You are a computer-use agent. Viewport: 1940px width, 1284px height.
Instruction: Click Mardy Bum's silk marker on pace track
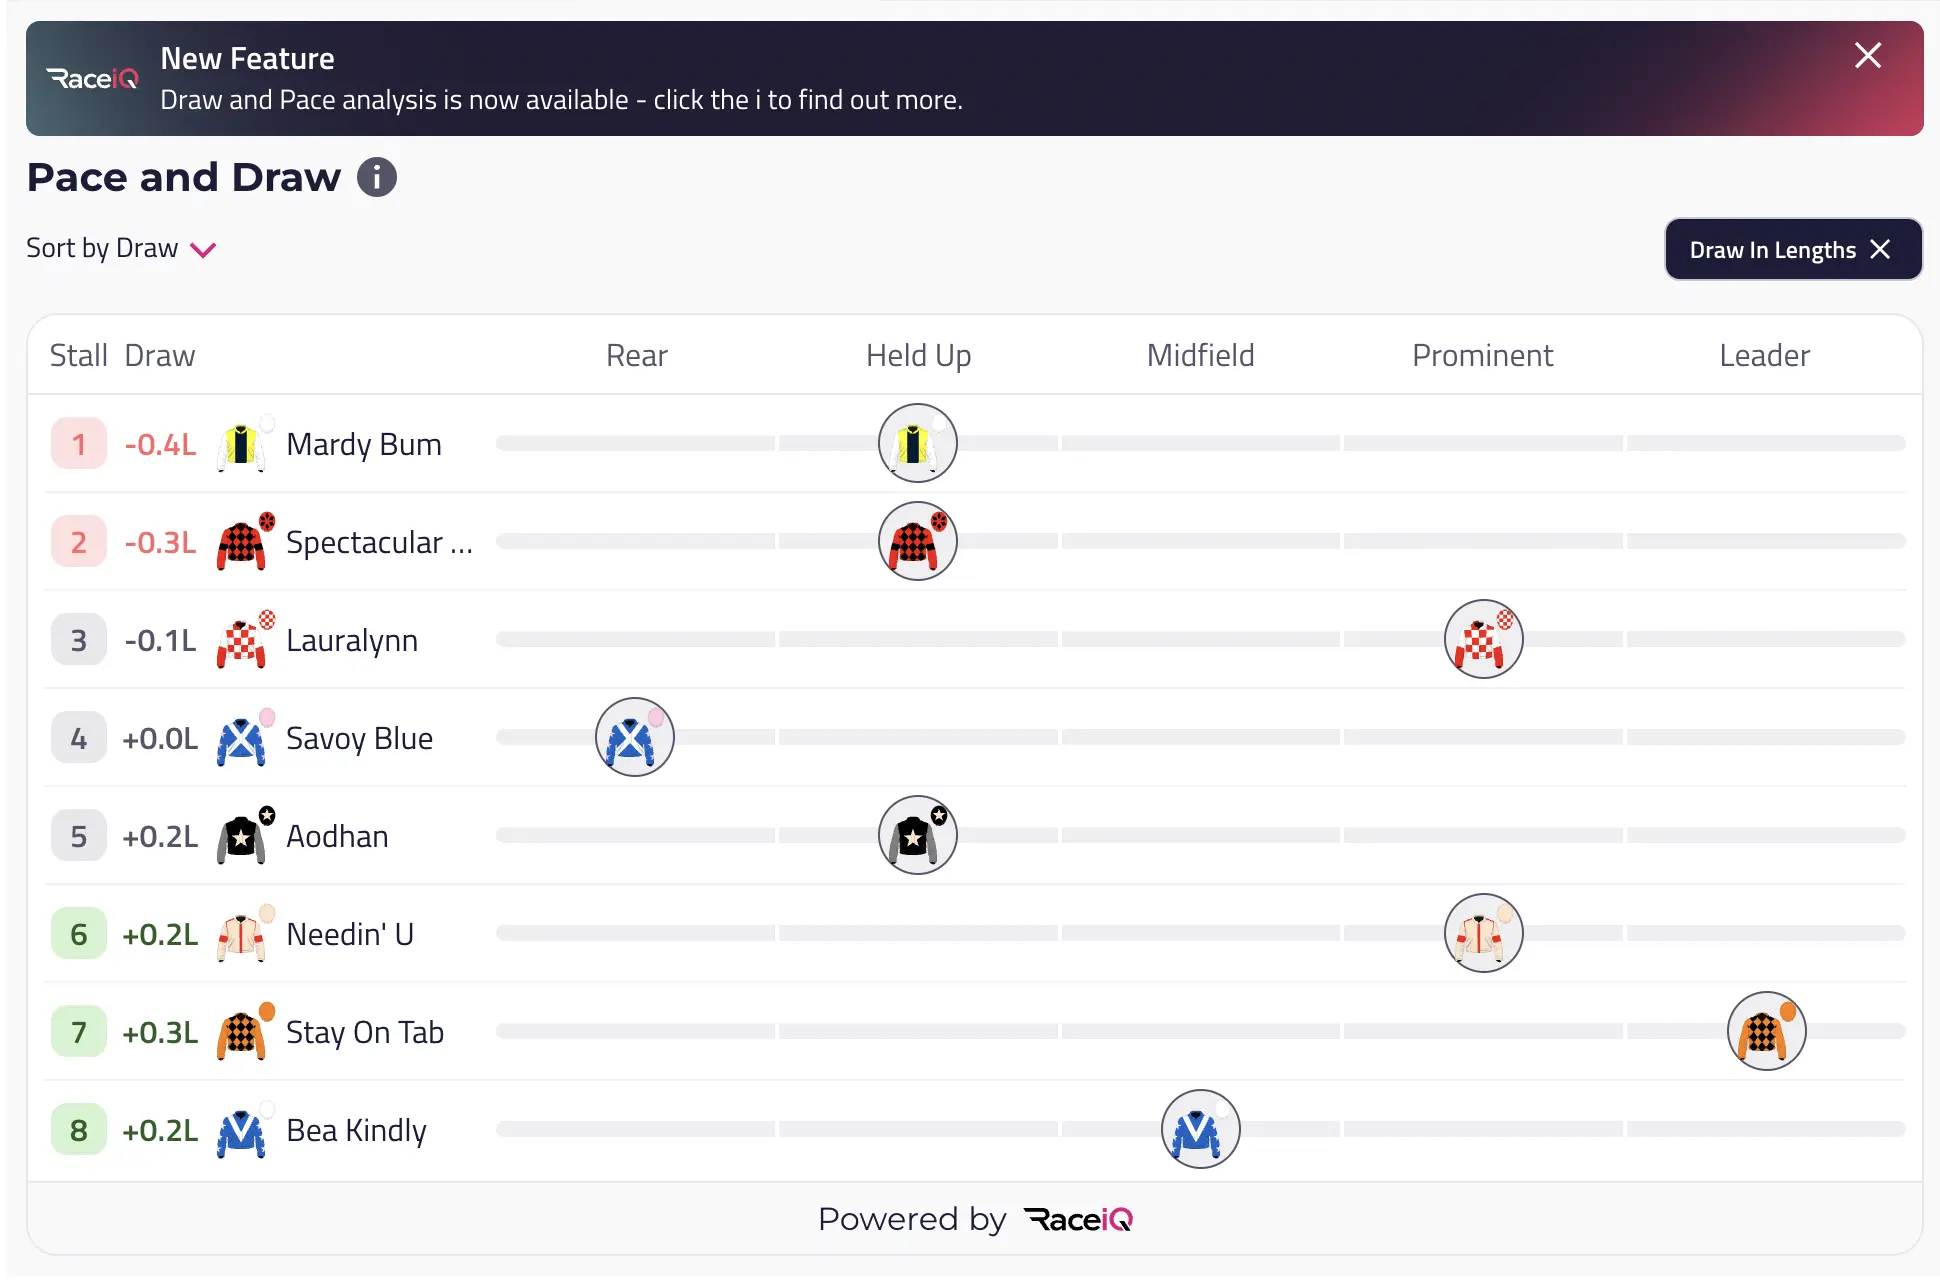(917, 443)
